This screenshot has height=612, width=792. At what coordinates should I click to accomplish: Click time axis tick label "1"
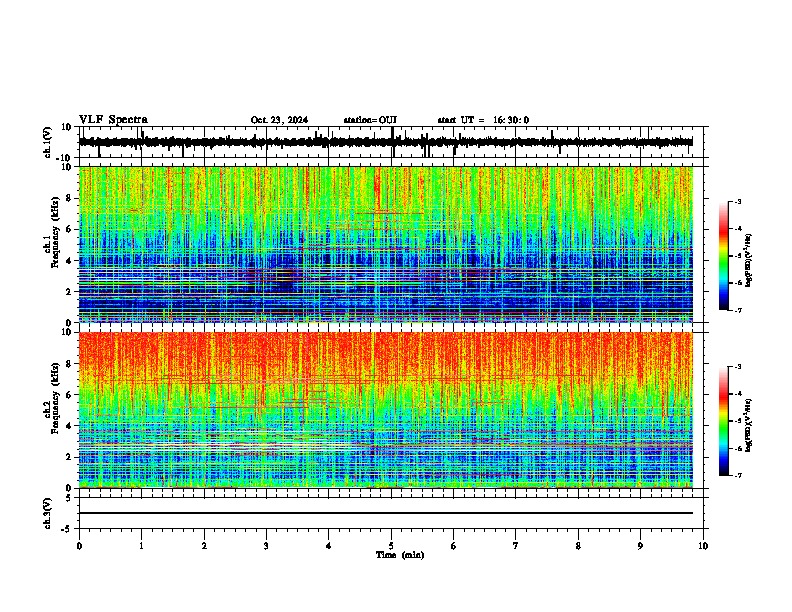tap(141, 546)
